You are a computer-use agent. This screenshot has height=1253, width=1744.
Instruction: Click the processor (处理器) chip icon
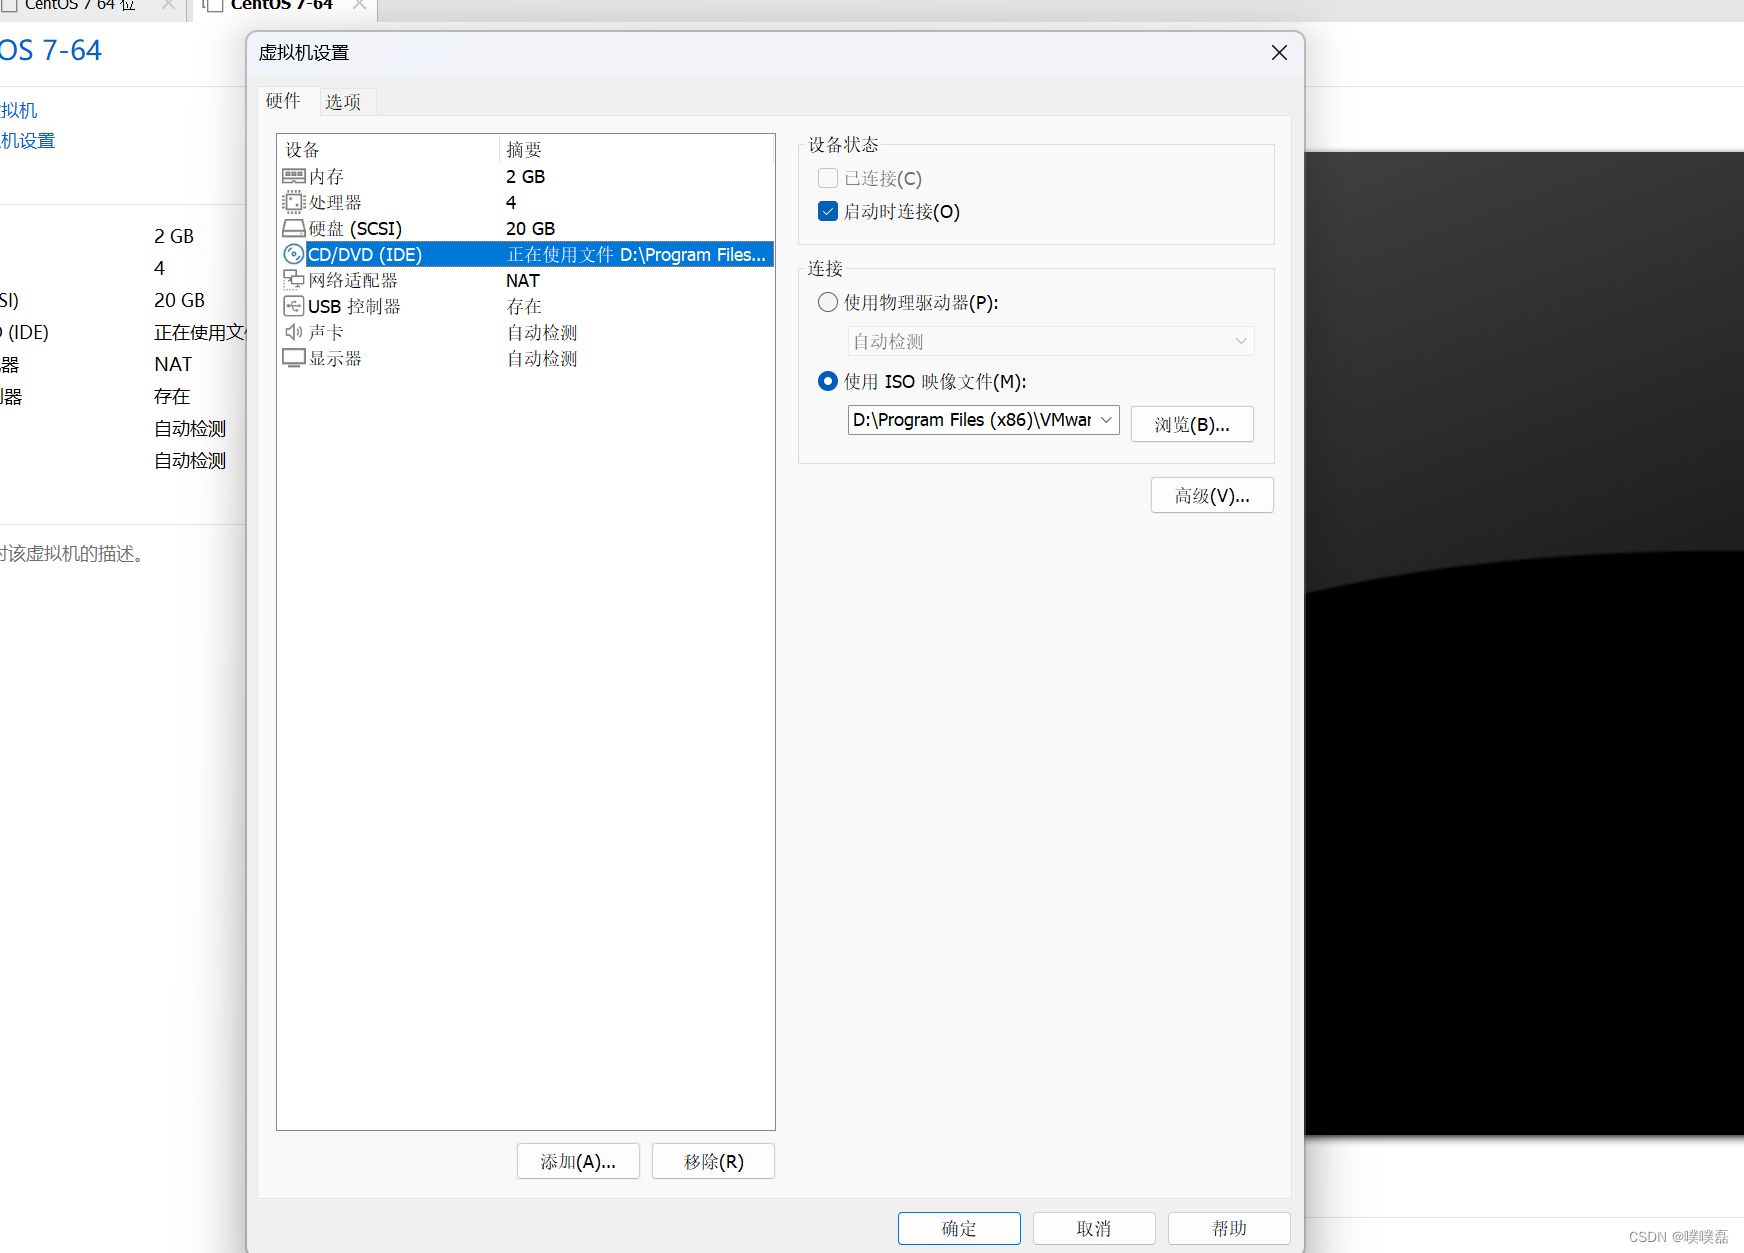click(293, 202)
